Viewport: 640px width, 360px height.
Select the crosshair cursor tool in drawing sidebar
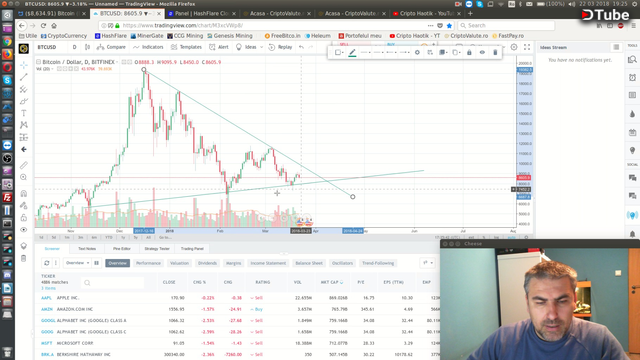pyautogui.click(x=24, y=65)
